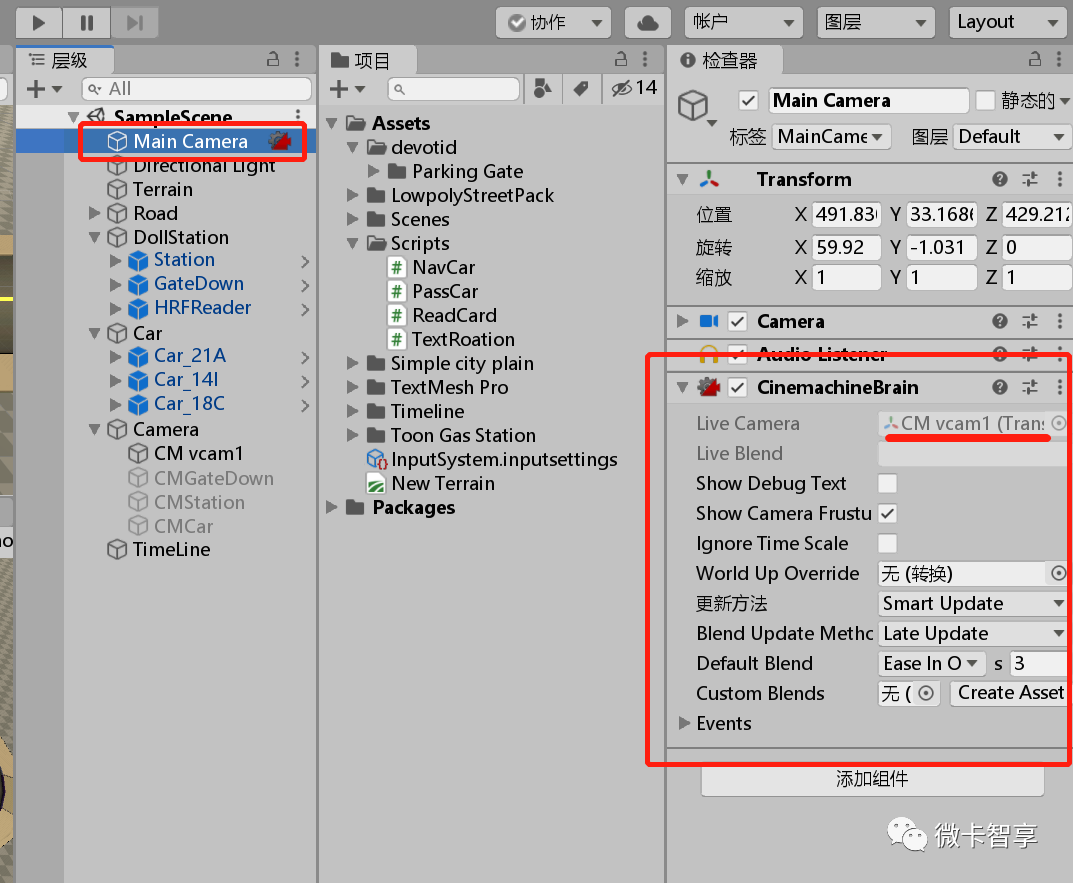Open CinemachineBrain help icon
This screenshot has width=1073, height=883.
[x=1000, y=387]
